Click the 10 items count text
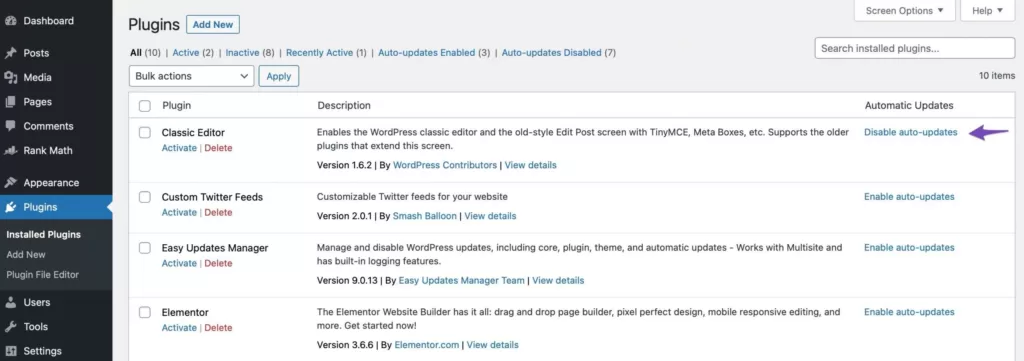Screen dimensions: 1024x361 point(997,76)
